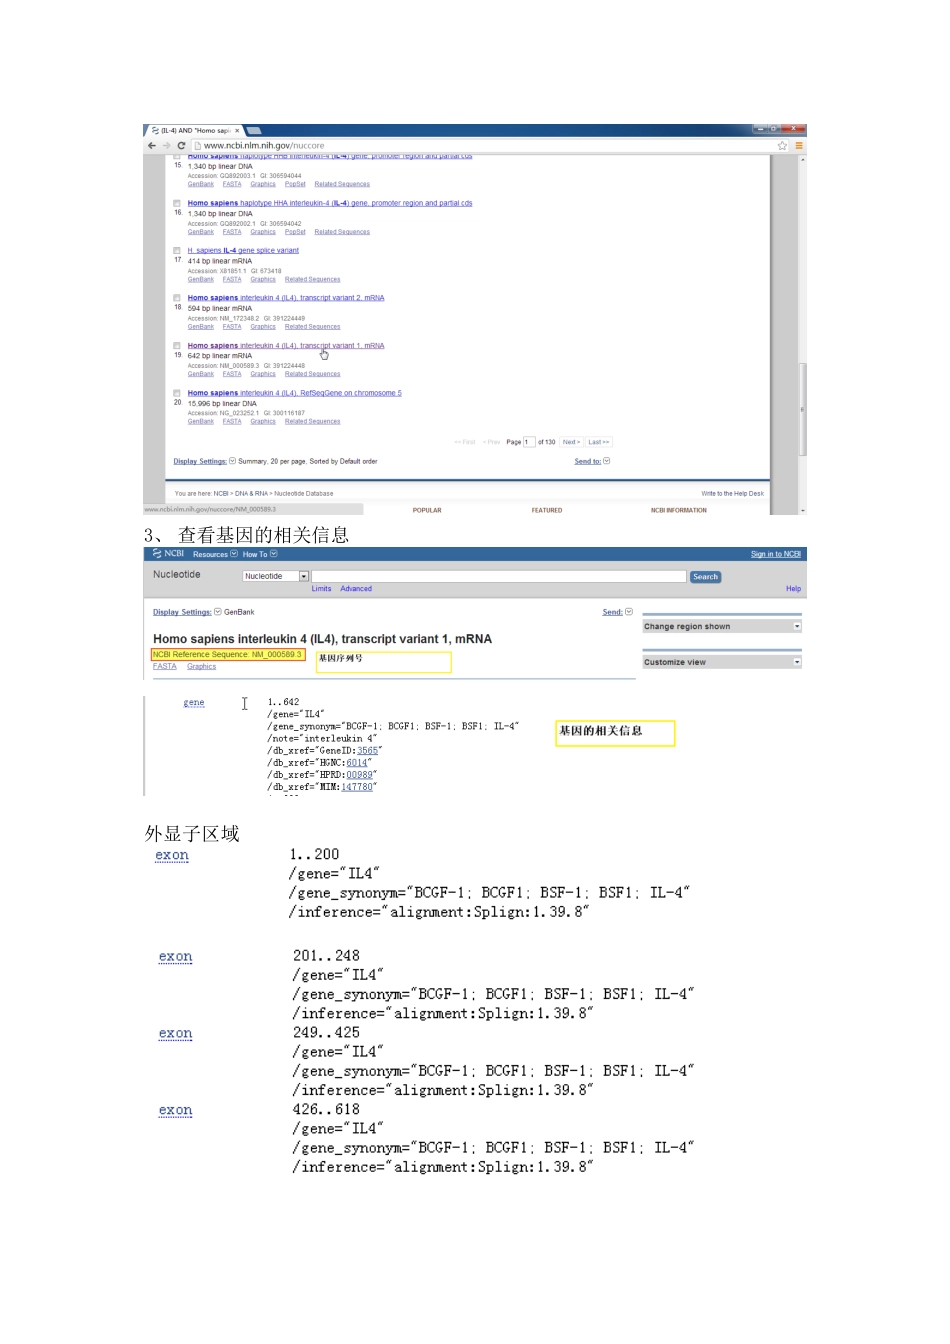Open HPRD 00989 link
The width and height of the screenshot is (950, 1344).
pyautogui.click(x=360, y=775)
